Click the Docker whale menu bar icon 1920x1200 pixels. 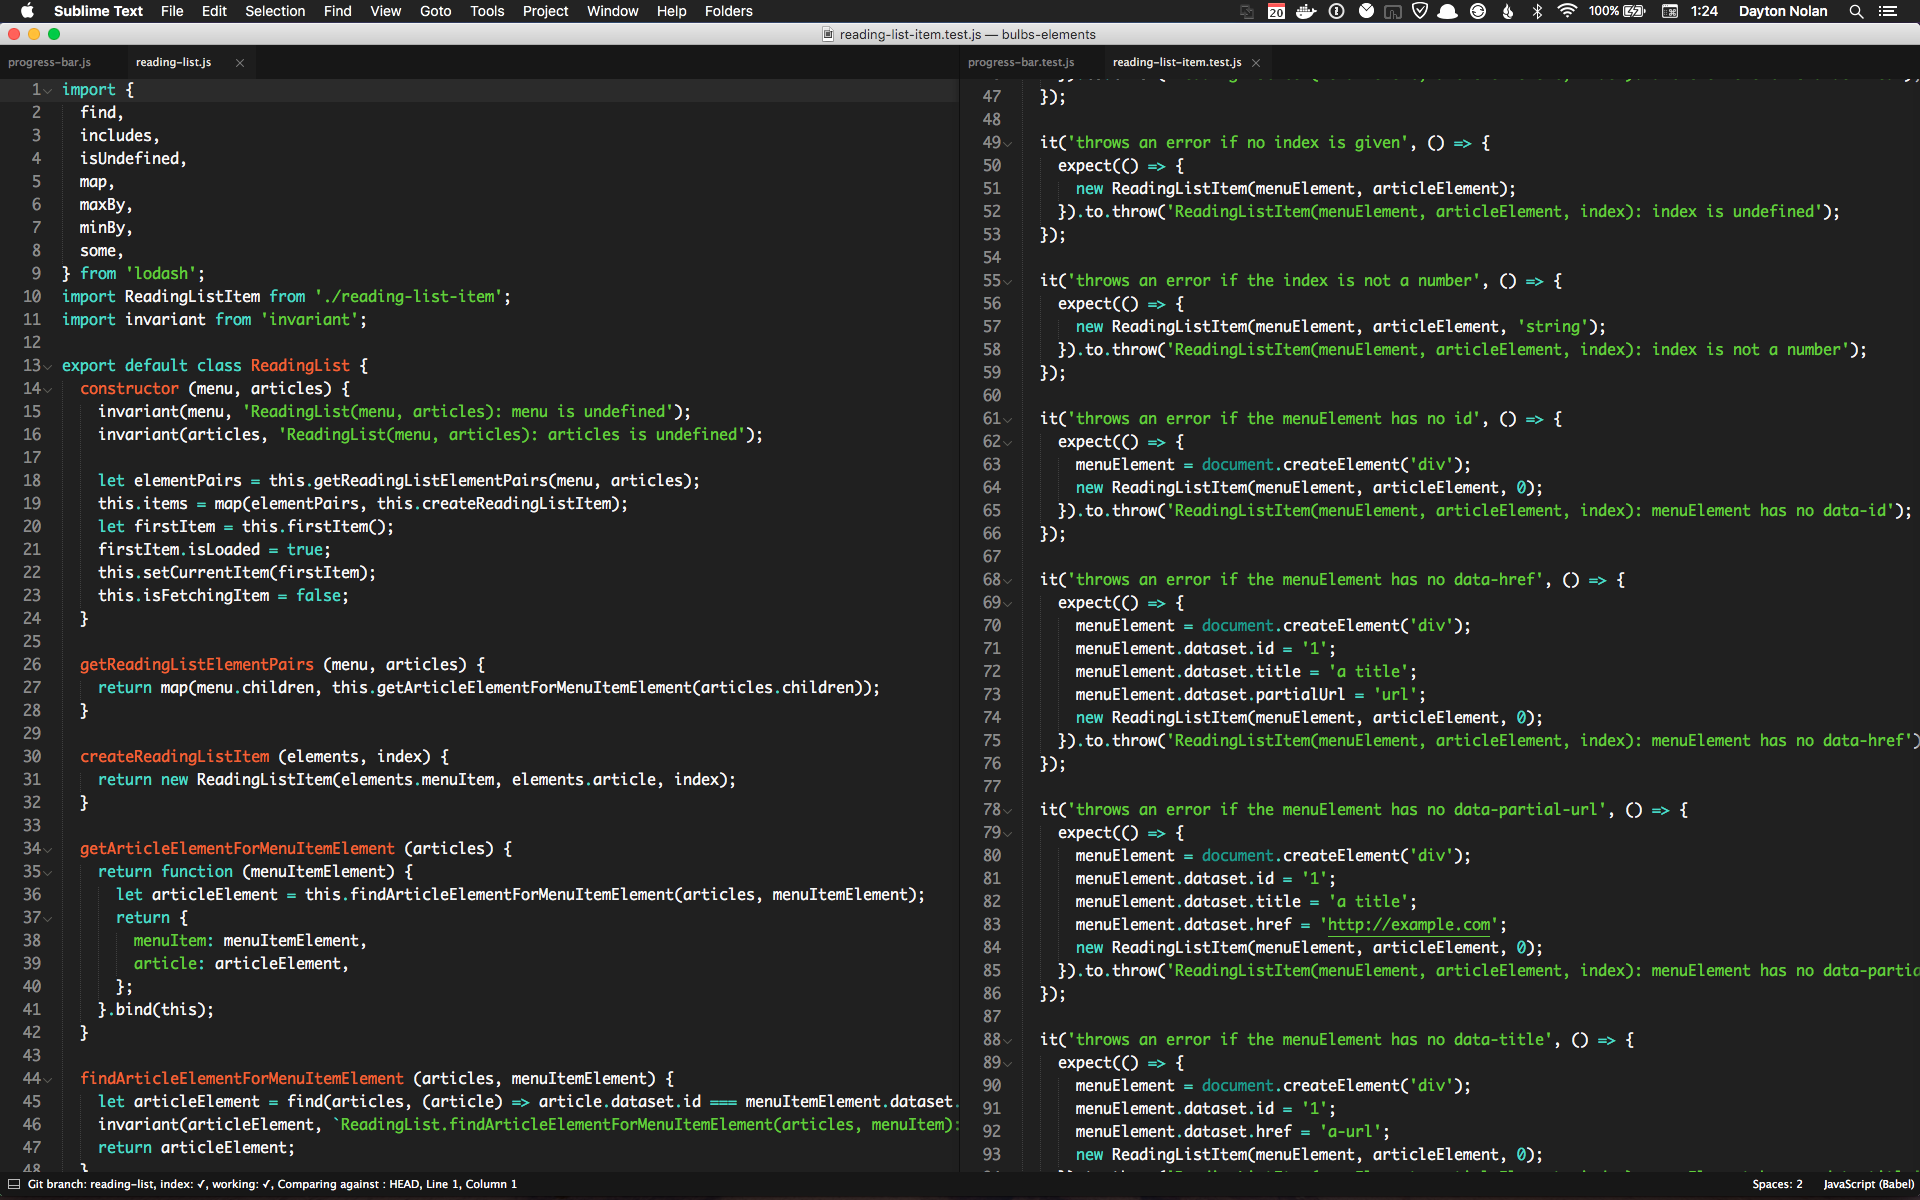point(1306,11)
